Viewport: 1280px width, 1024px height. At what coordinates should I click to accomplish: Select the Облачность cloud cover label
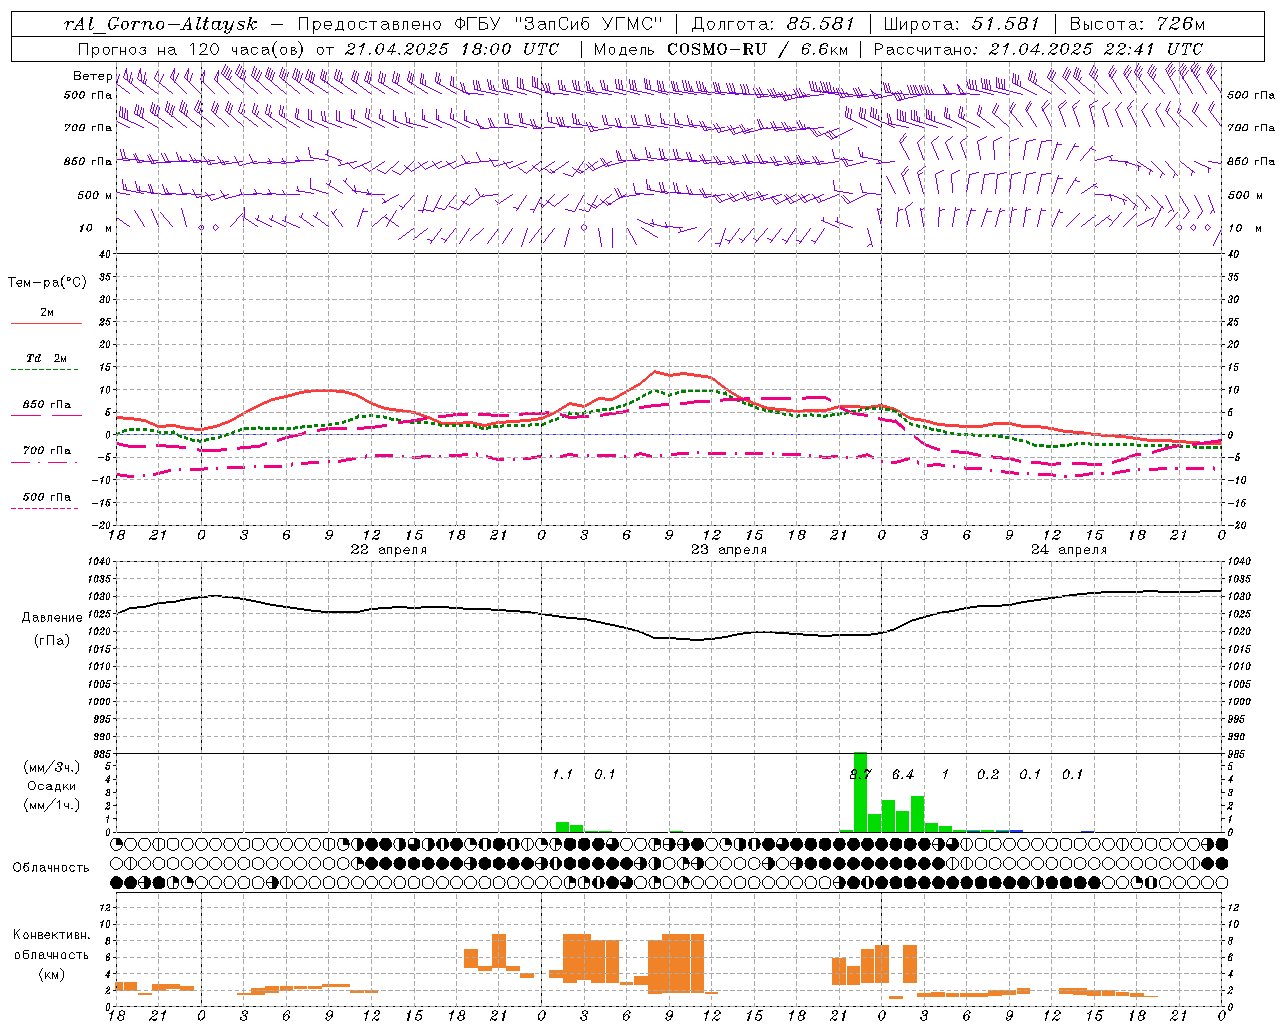(x=51, y=867)
